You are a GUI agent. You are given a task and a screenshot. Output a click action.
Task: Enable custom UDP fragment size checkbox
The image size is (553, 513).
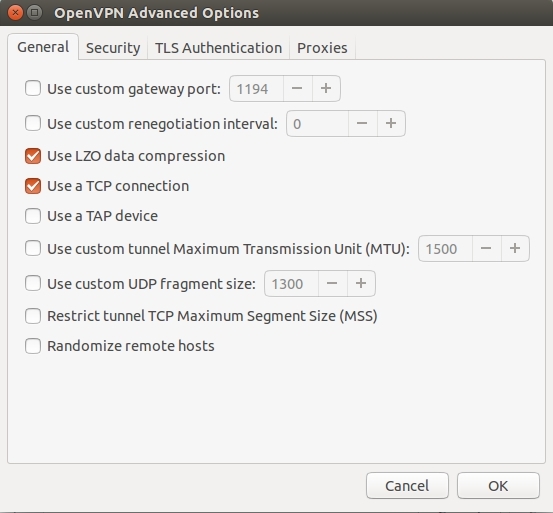(33, 283)
